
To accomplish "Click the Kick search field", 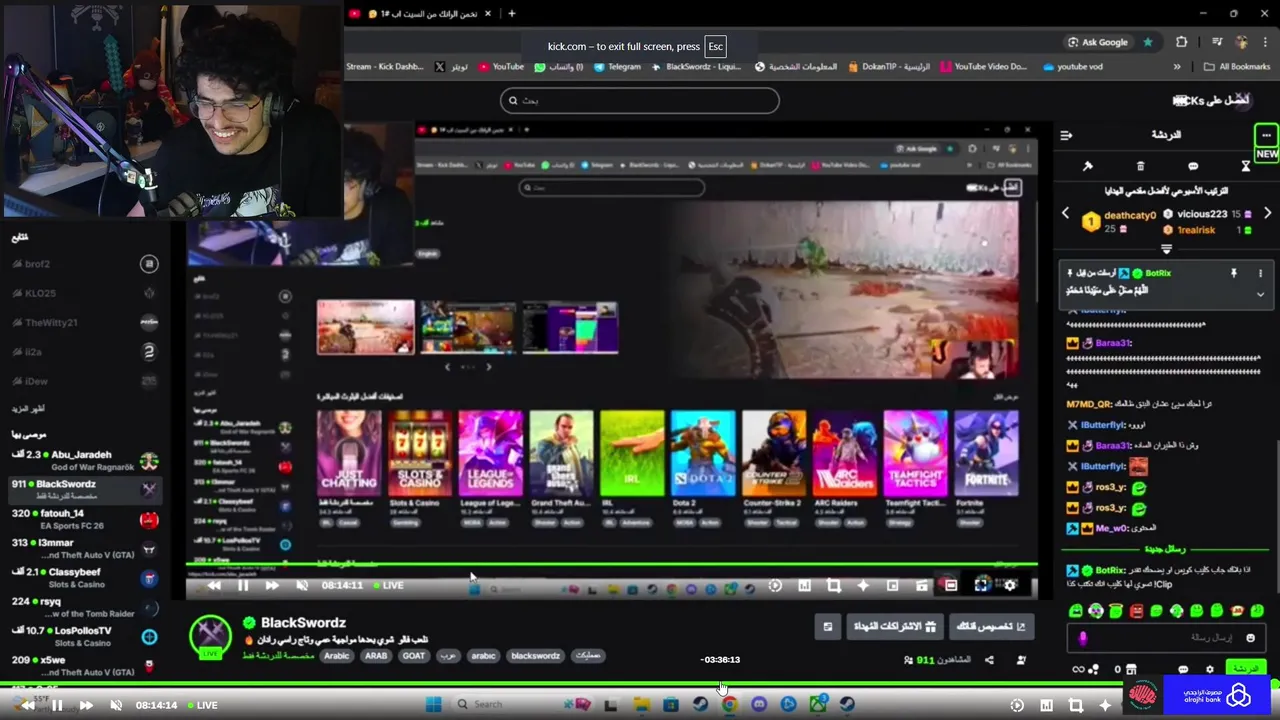I will point(640,100).
